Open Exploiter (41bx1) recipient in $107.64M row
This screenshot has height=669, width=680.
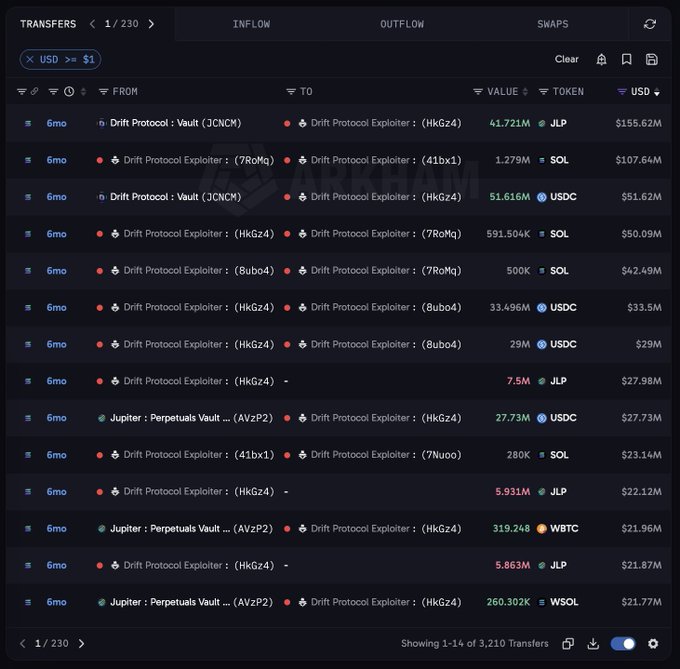pos(386,160)
